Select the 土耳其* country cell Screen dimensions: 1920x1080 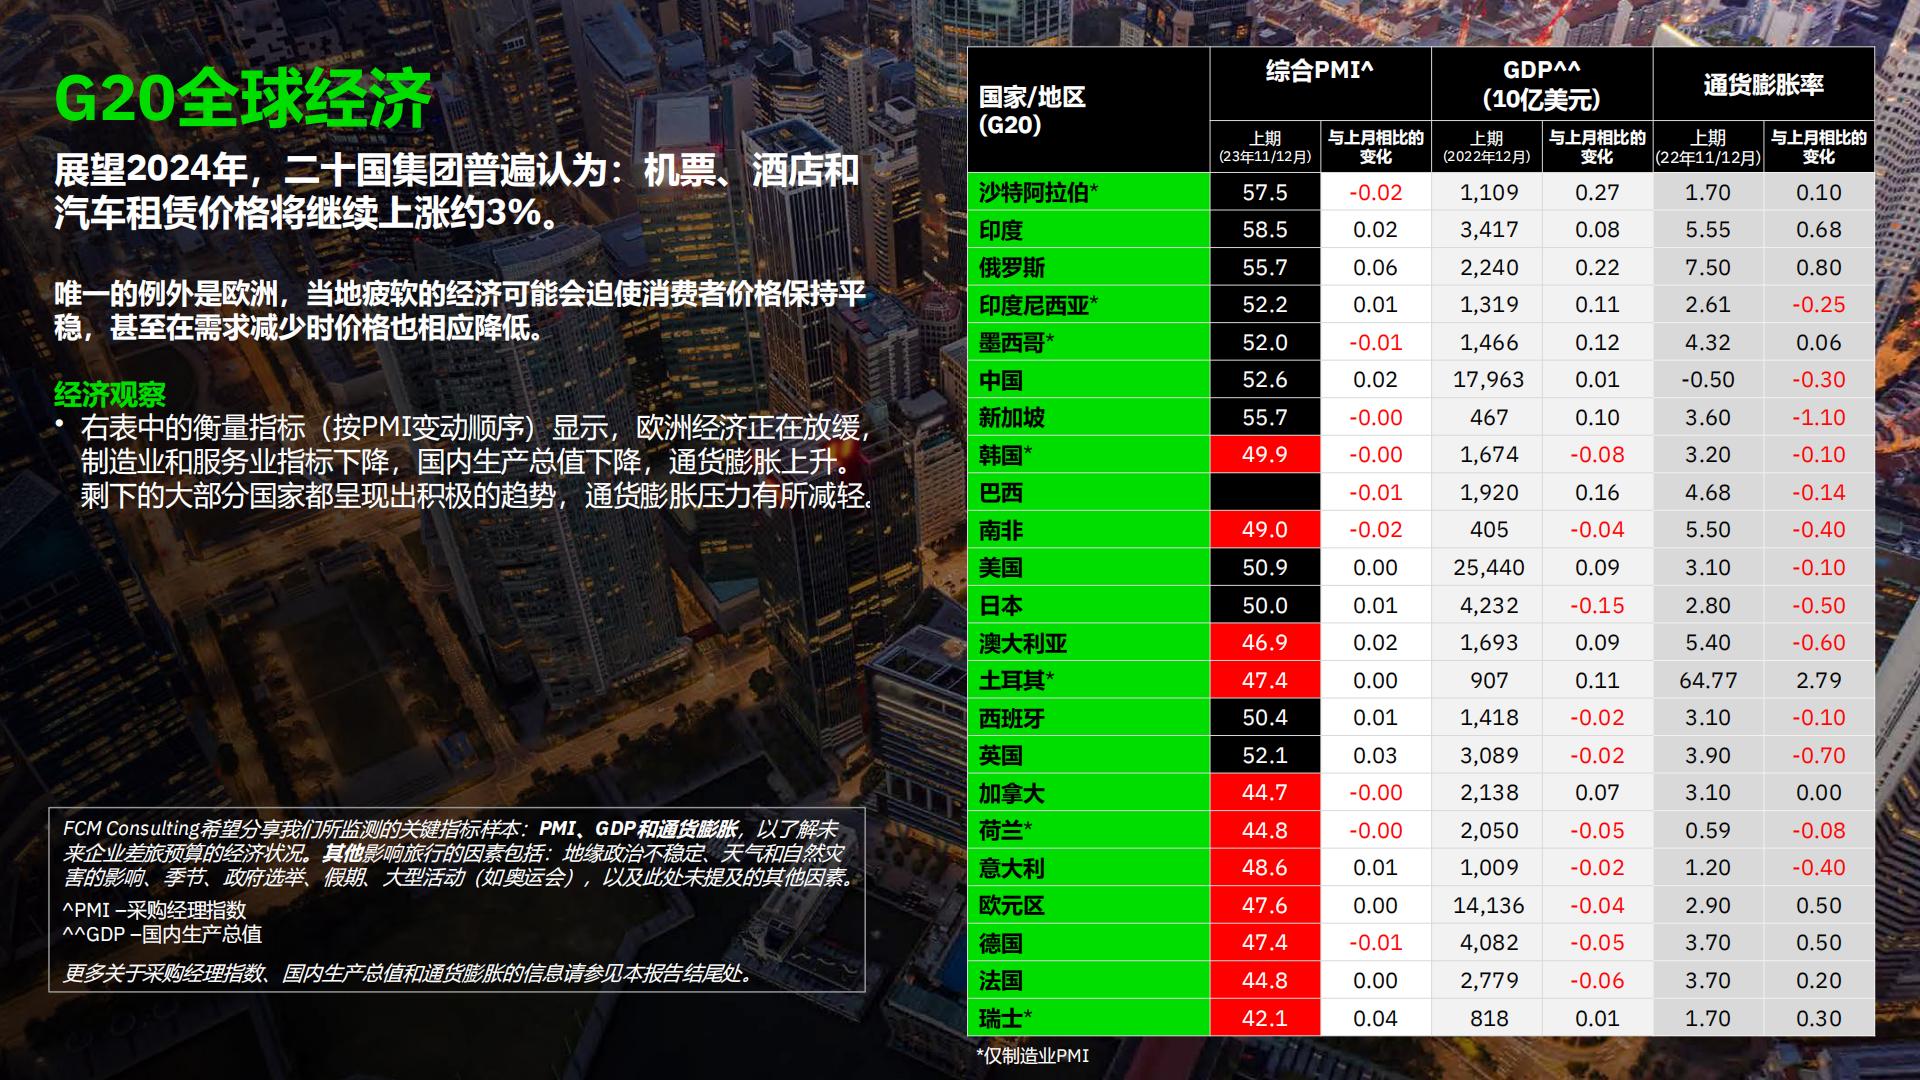[x=1089, y=680]
